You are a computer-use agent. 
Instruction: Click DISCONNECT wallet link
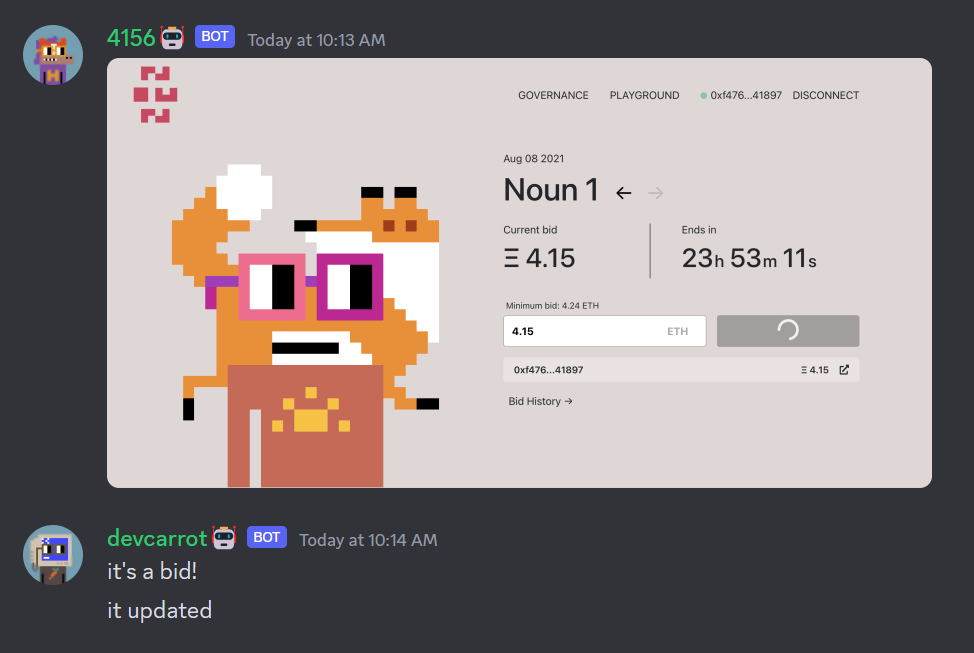point(826,95)
